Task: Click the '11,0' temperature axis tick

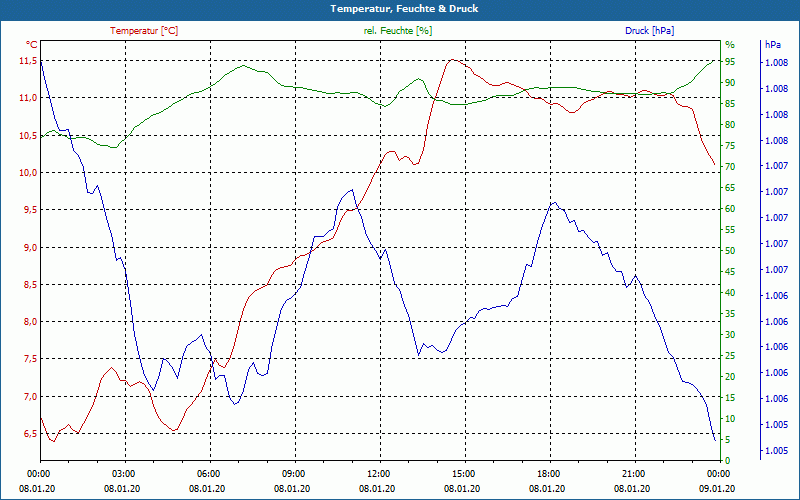Action: click(x=28, y=98)
